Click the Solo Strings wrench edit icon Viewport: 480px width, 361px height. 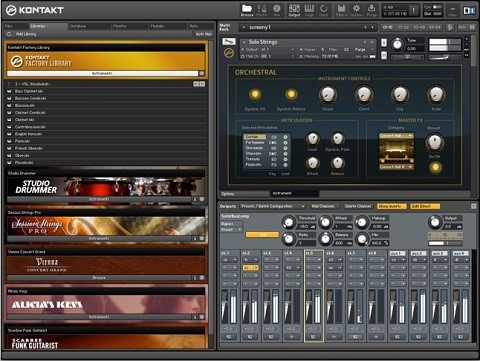229,42
